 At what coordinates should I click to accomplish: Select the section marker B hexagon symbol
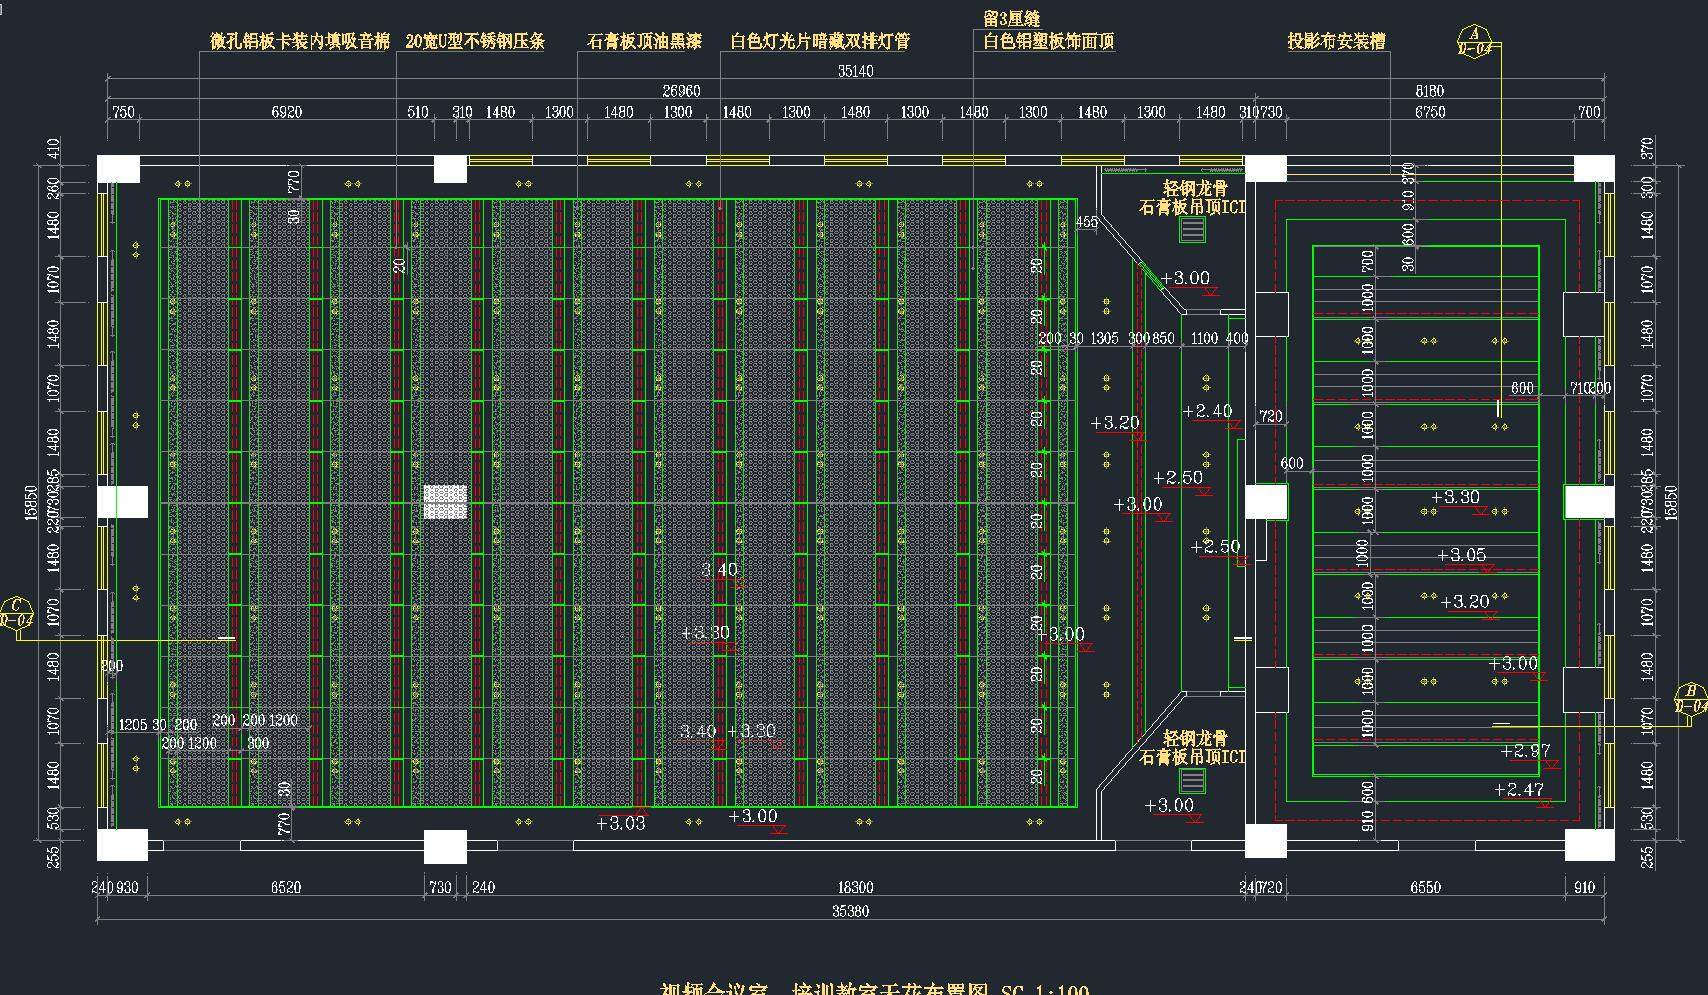point(1690,699)
